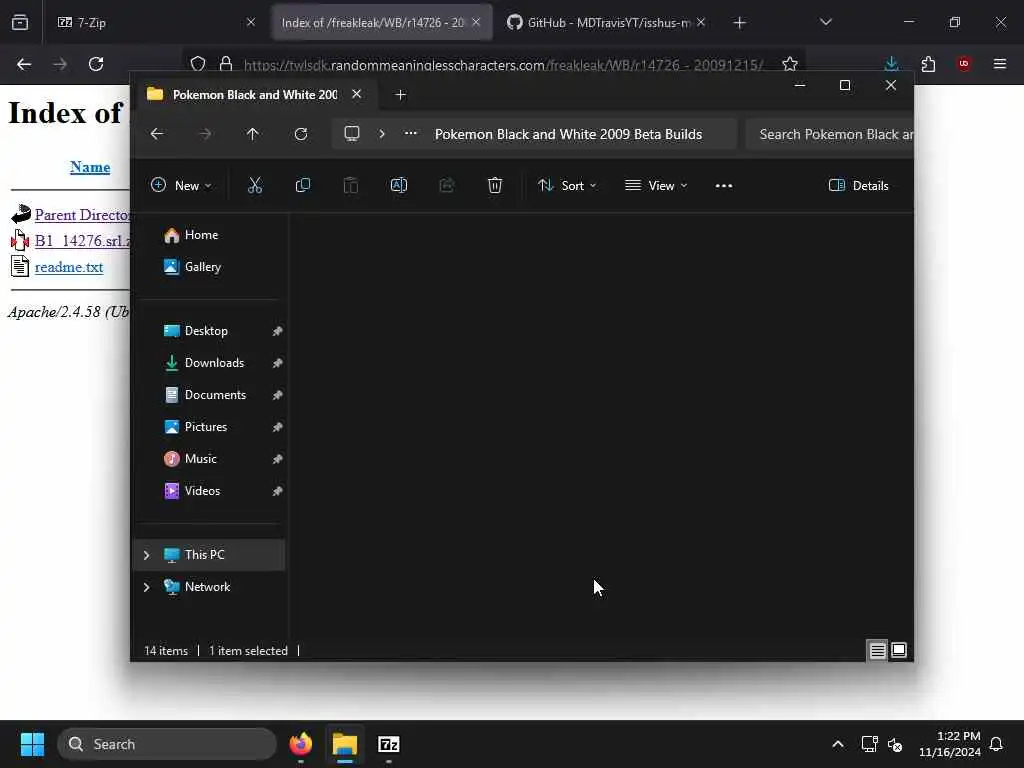Click the Copy icon in Explorer toolbar

pyautogui.click(x=302, y=185)
